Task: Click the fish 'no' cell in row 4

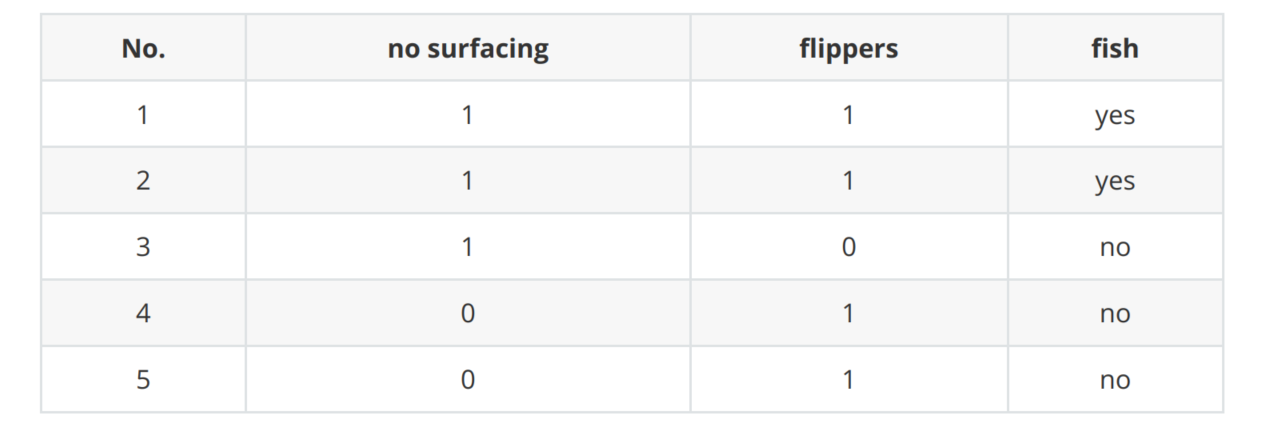Action: [x=1114, y=314]
